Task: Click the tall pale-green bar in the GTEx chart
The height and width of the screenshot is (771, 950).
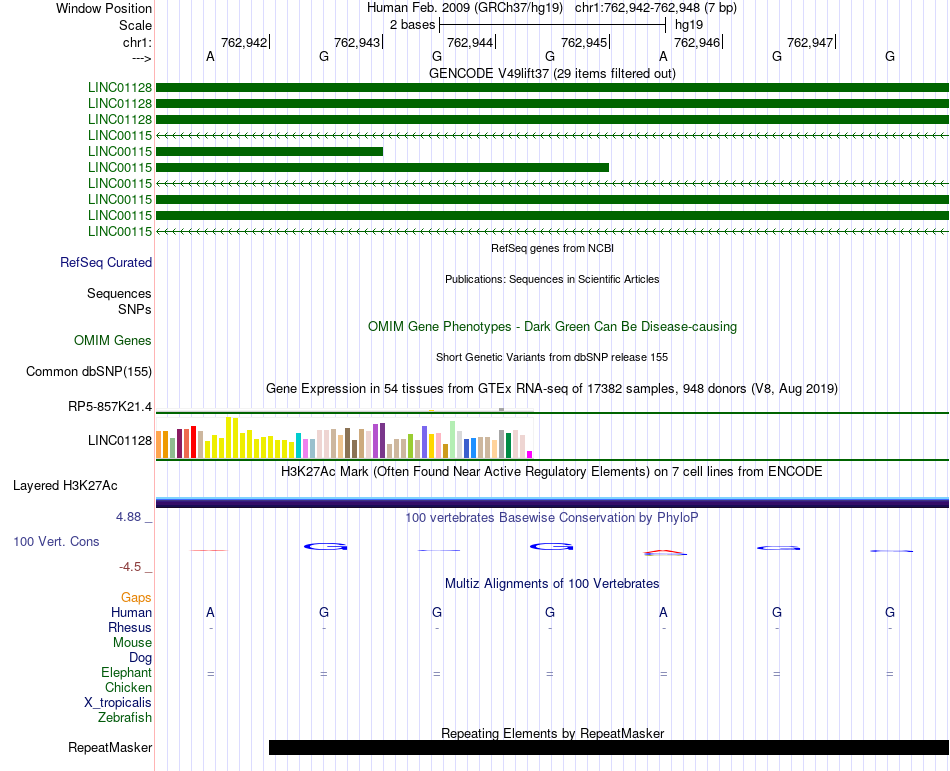Action: click(x=453, y=440)
